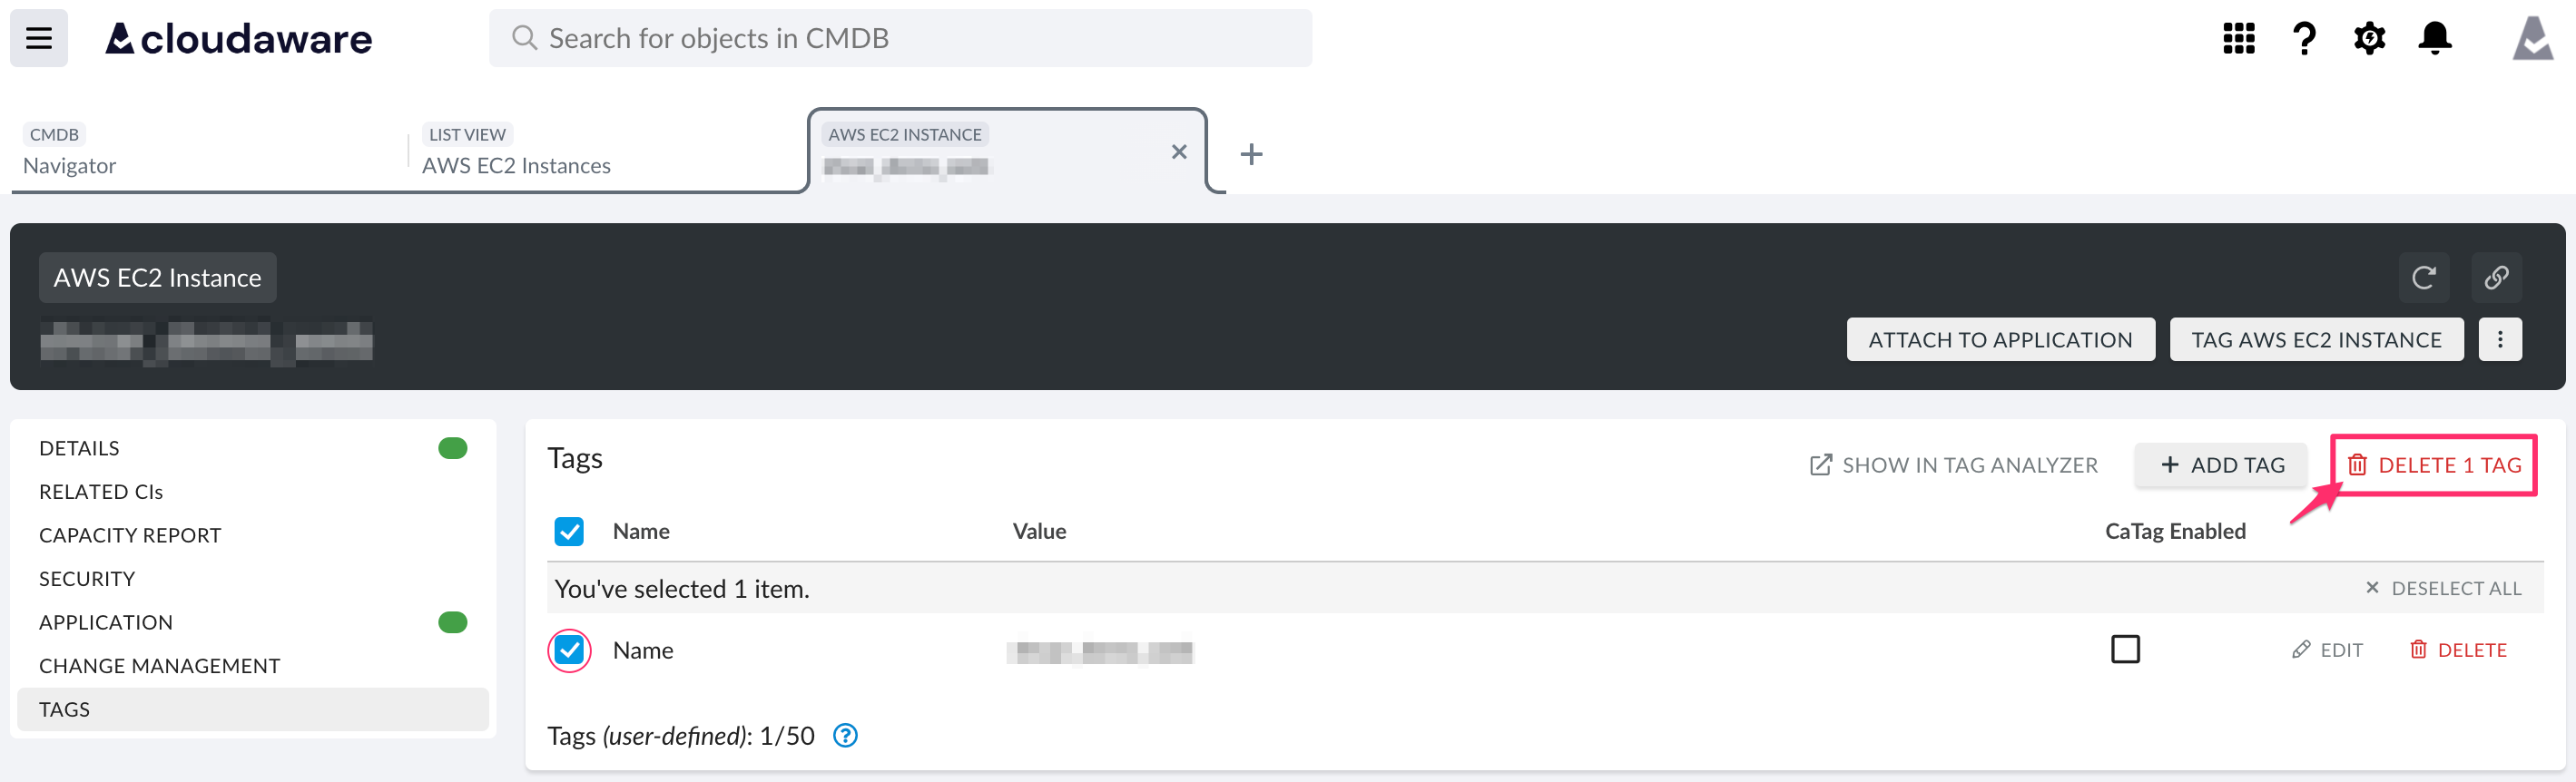Copy link with the chain icon

2496,277
